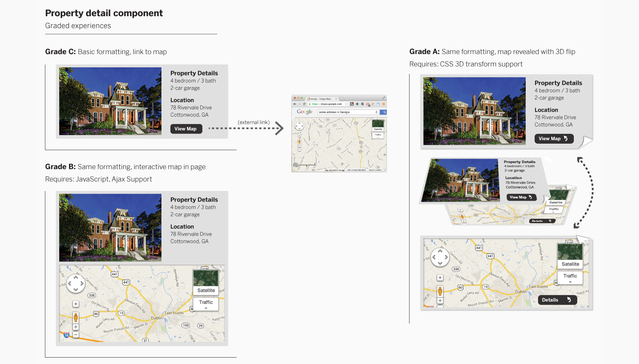The height and width of the screenshot is (364, 639).
Task: Click the pan control on Grade A map
Action: (x=440, y=257)
